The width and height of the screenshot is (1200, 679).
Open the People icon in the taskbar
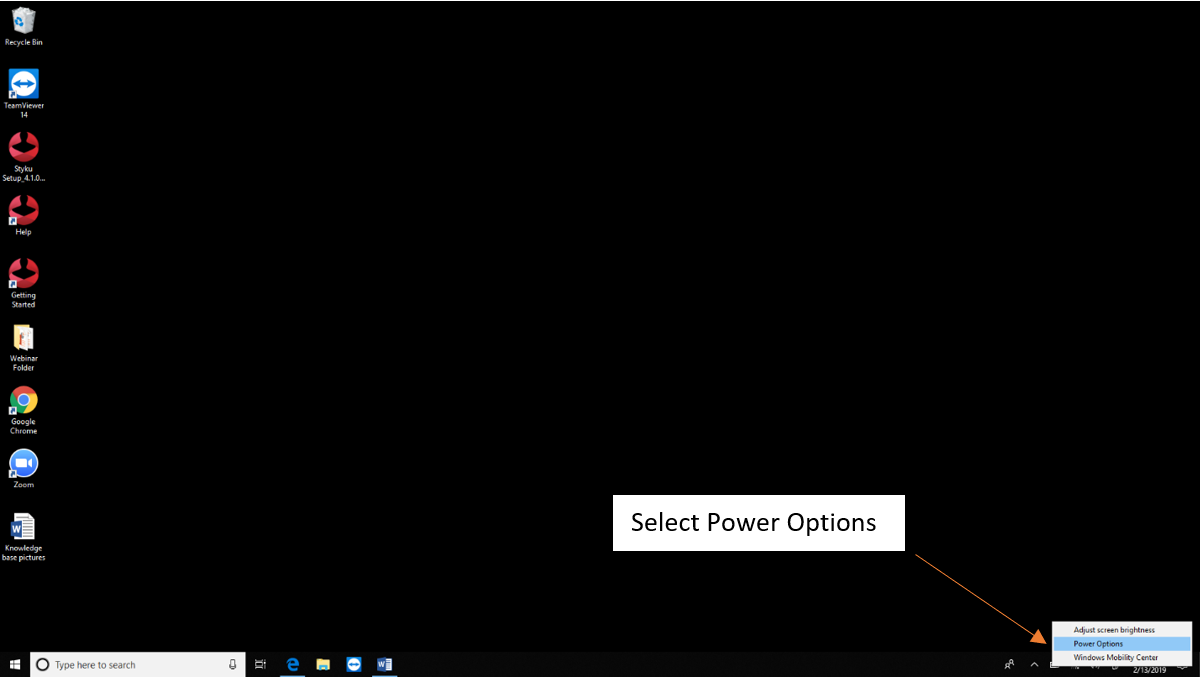(1009, 665)
